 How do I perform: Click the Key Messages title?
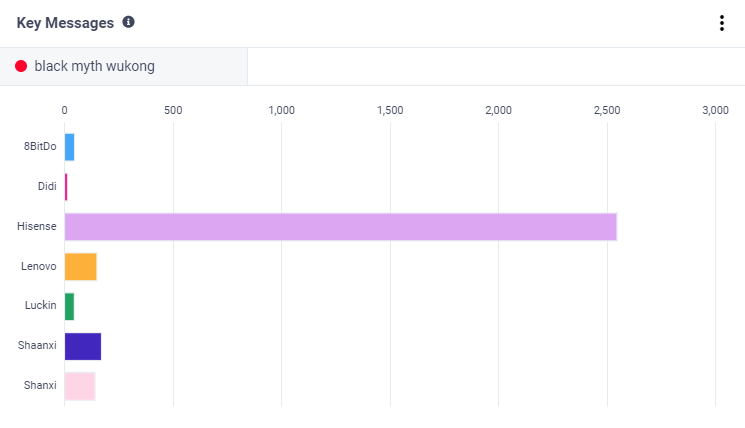(x=65, y=22)
